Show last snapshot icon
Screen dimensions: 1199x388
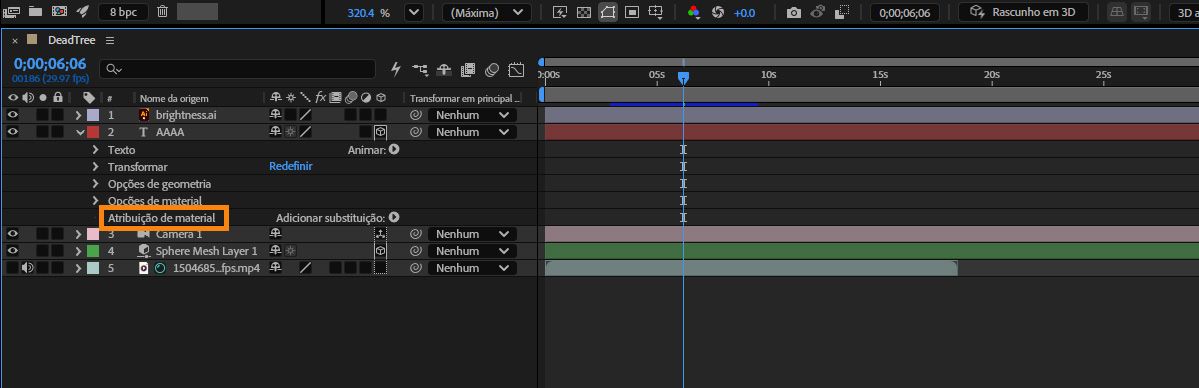pyautogui.click(x=817, y=12)
